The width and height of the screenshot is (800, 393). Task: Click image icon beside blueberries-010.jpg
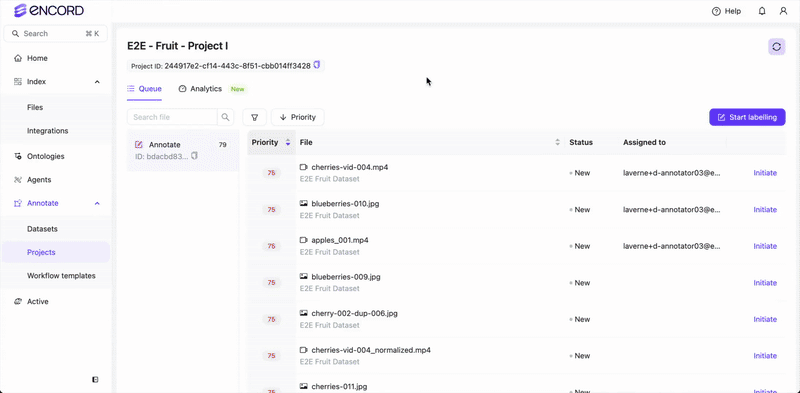point(304,204)
